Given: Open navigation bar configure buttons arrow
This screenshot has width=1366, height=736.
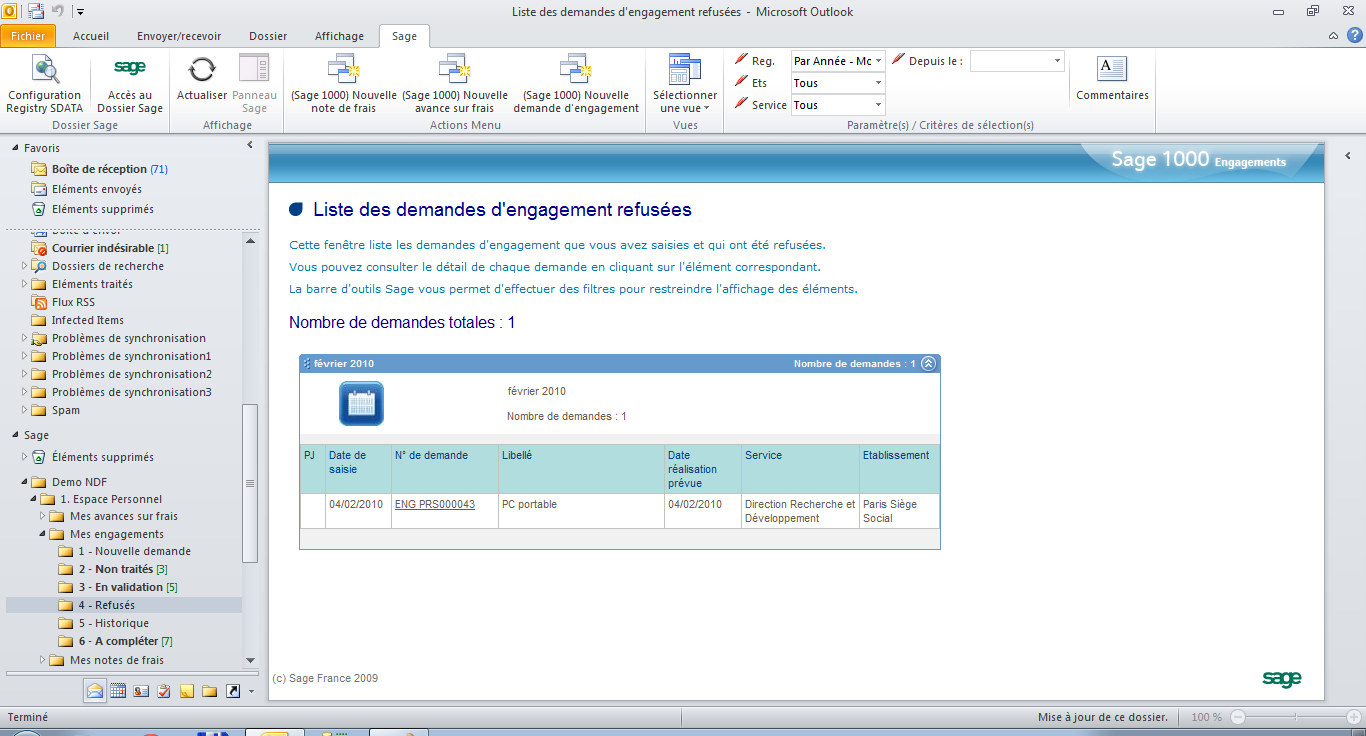Looking at the screenshot, I should pos(251,691).
